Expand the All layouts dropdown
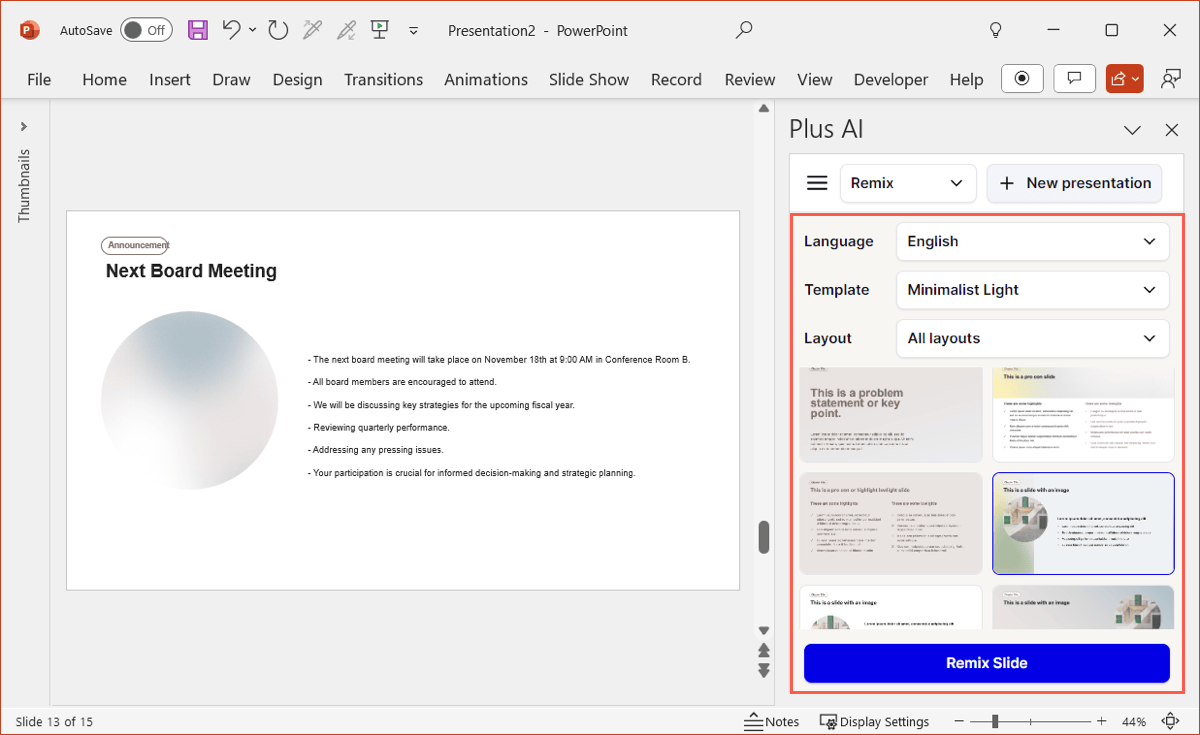 click(1032, 338)
